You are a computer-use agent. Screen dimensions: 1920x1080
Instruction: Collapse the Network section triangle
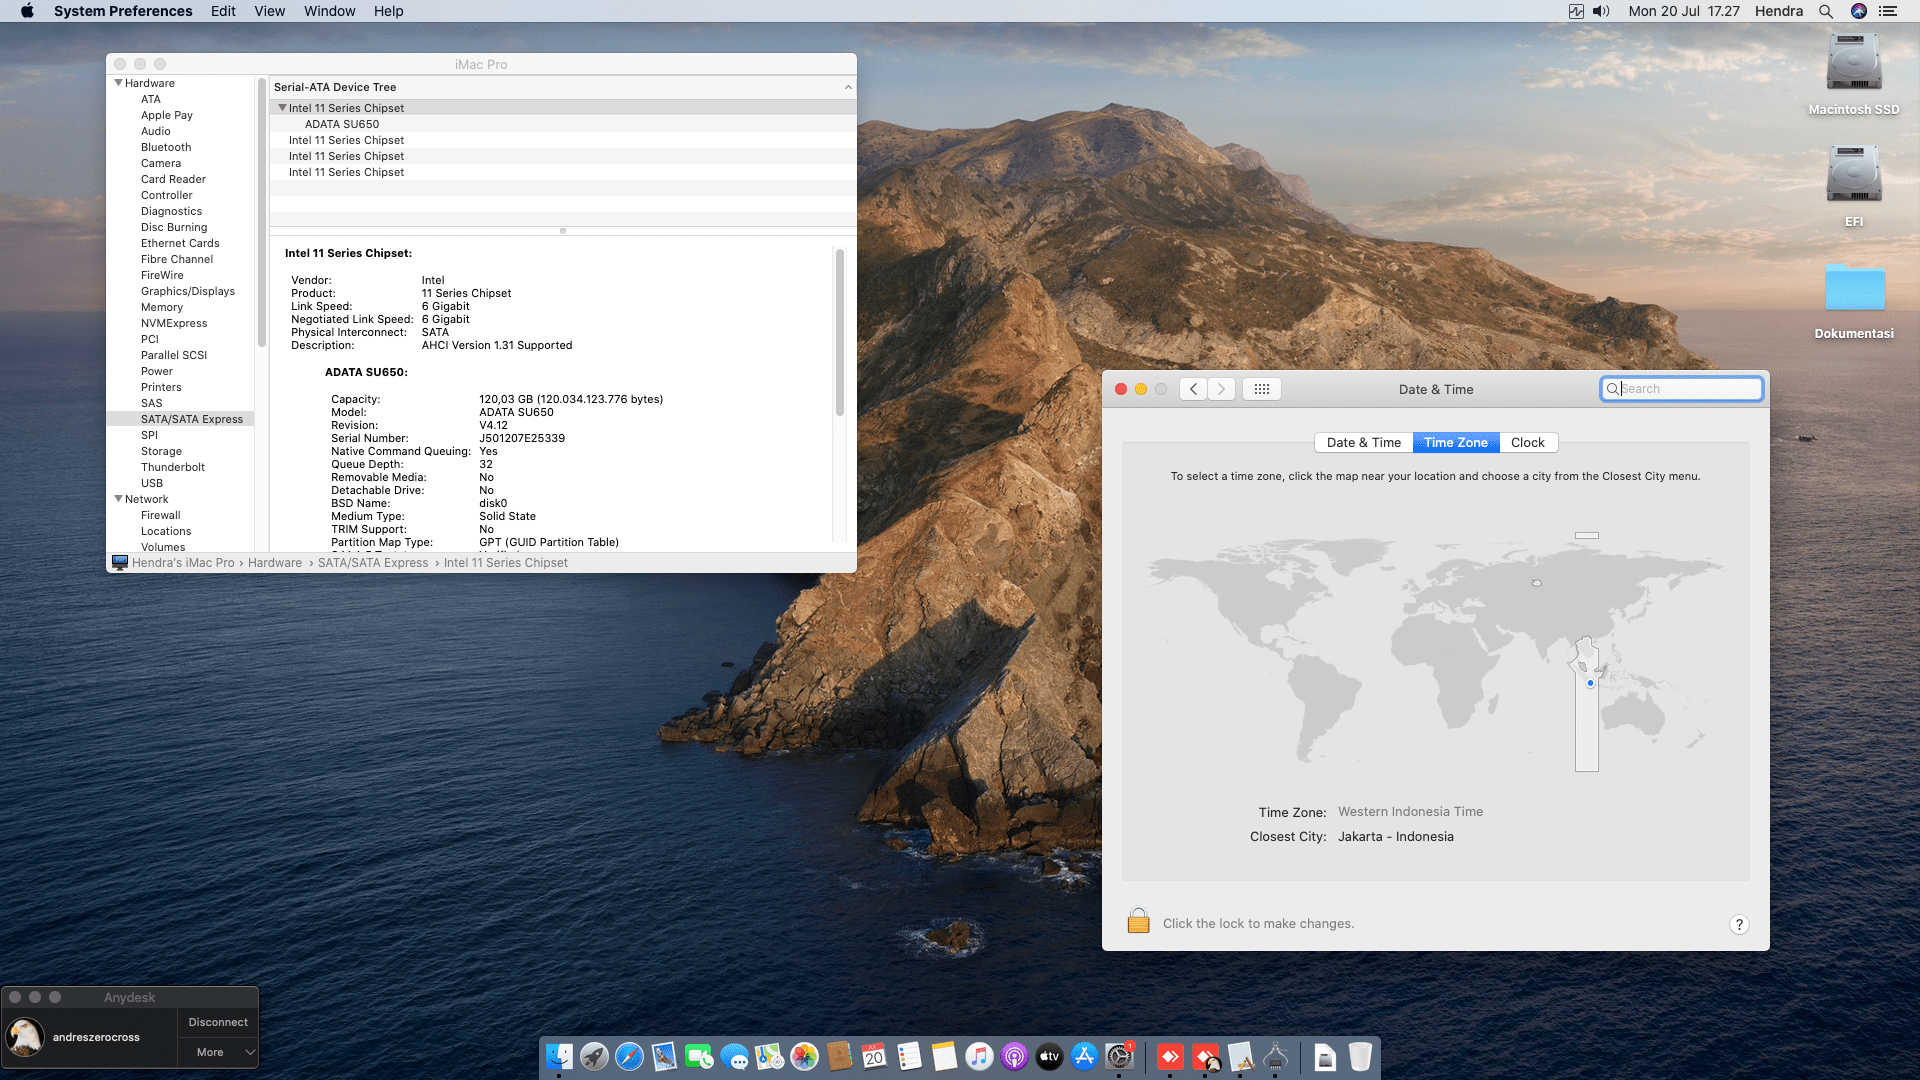(x=119, y=499)
